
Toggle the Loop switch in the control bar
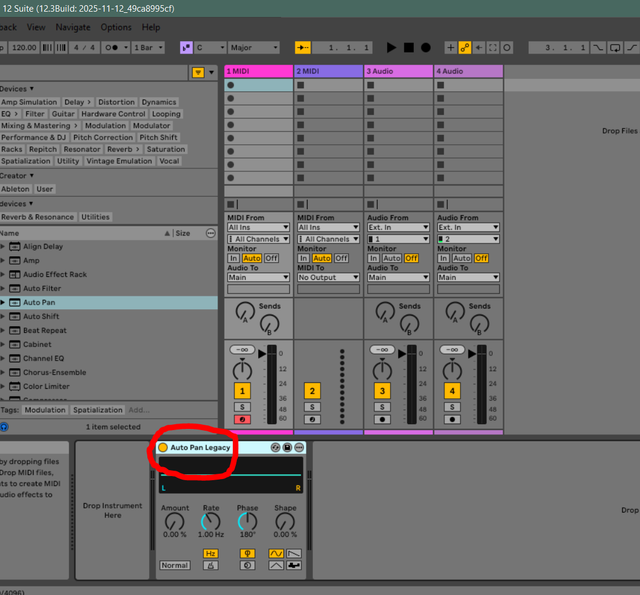pyautogui.click(x=615, y=48)
